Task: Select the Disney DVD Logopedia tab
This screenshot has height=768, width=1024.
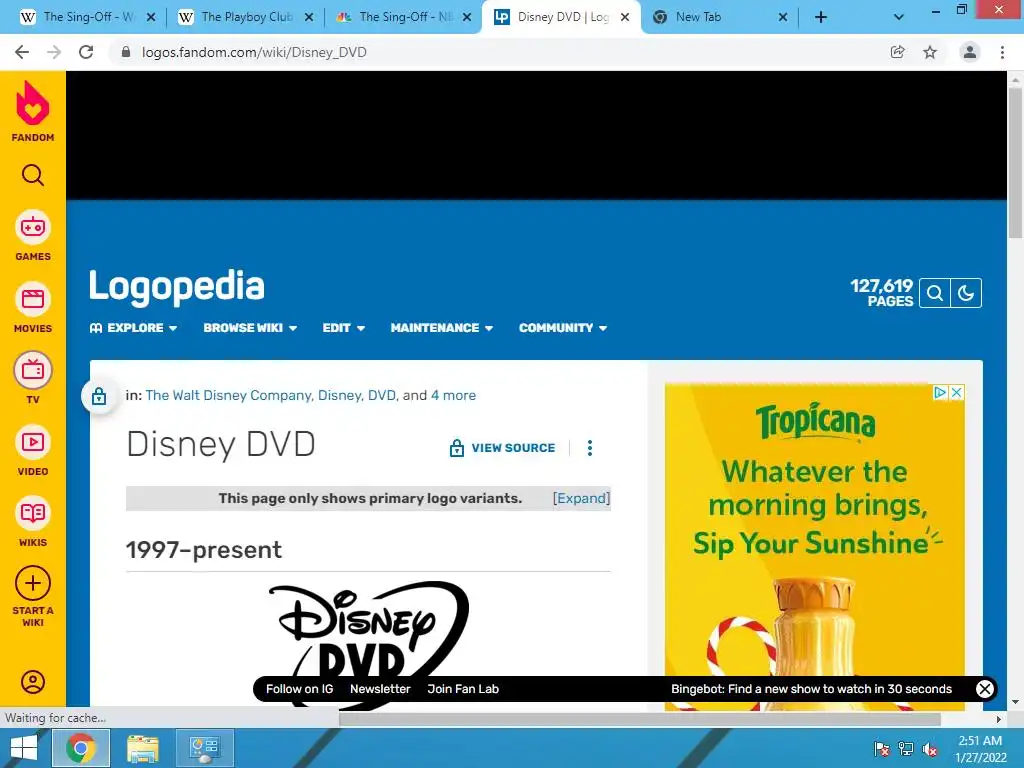Action: click(562, 18)
